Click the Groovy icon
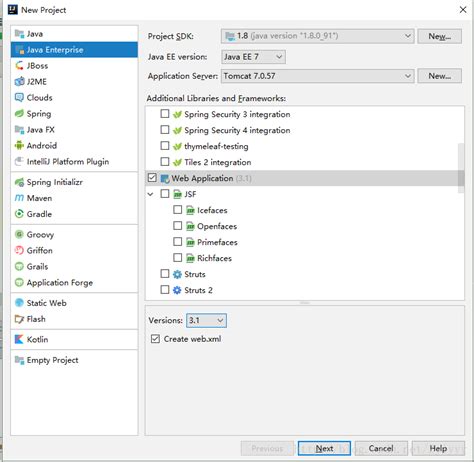 tap(19, 234)
